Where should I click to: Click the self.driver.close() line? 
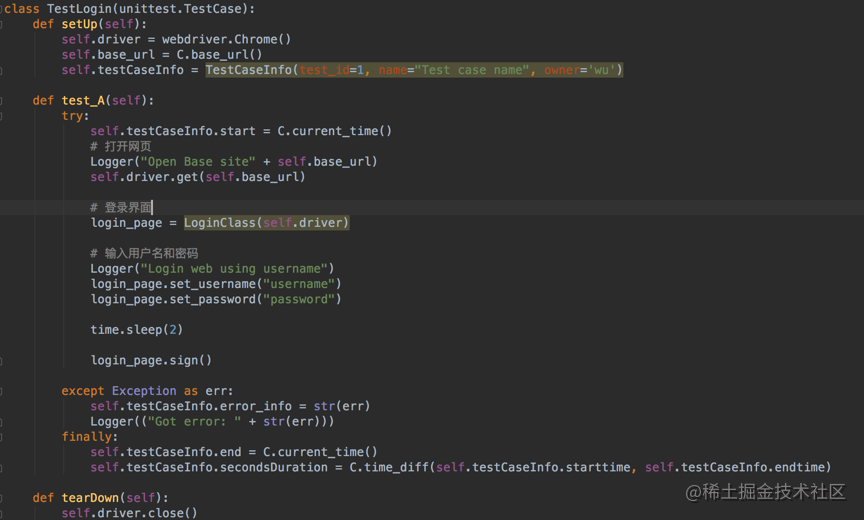129,513
